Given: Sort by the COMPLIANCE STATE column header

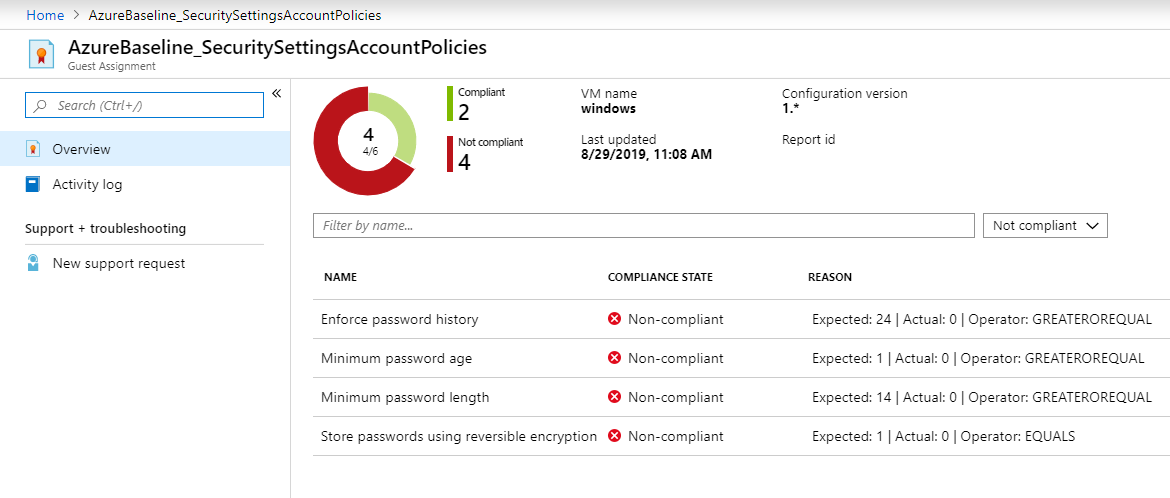Looking at the screenshot, I should pyautogui.click(x=660, y=277).
